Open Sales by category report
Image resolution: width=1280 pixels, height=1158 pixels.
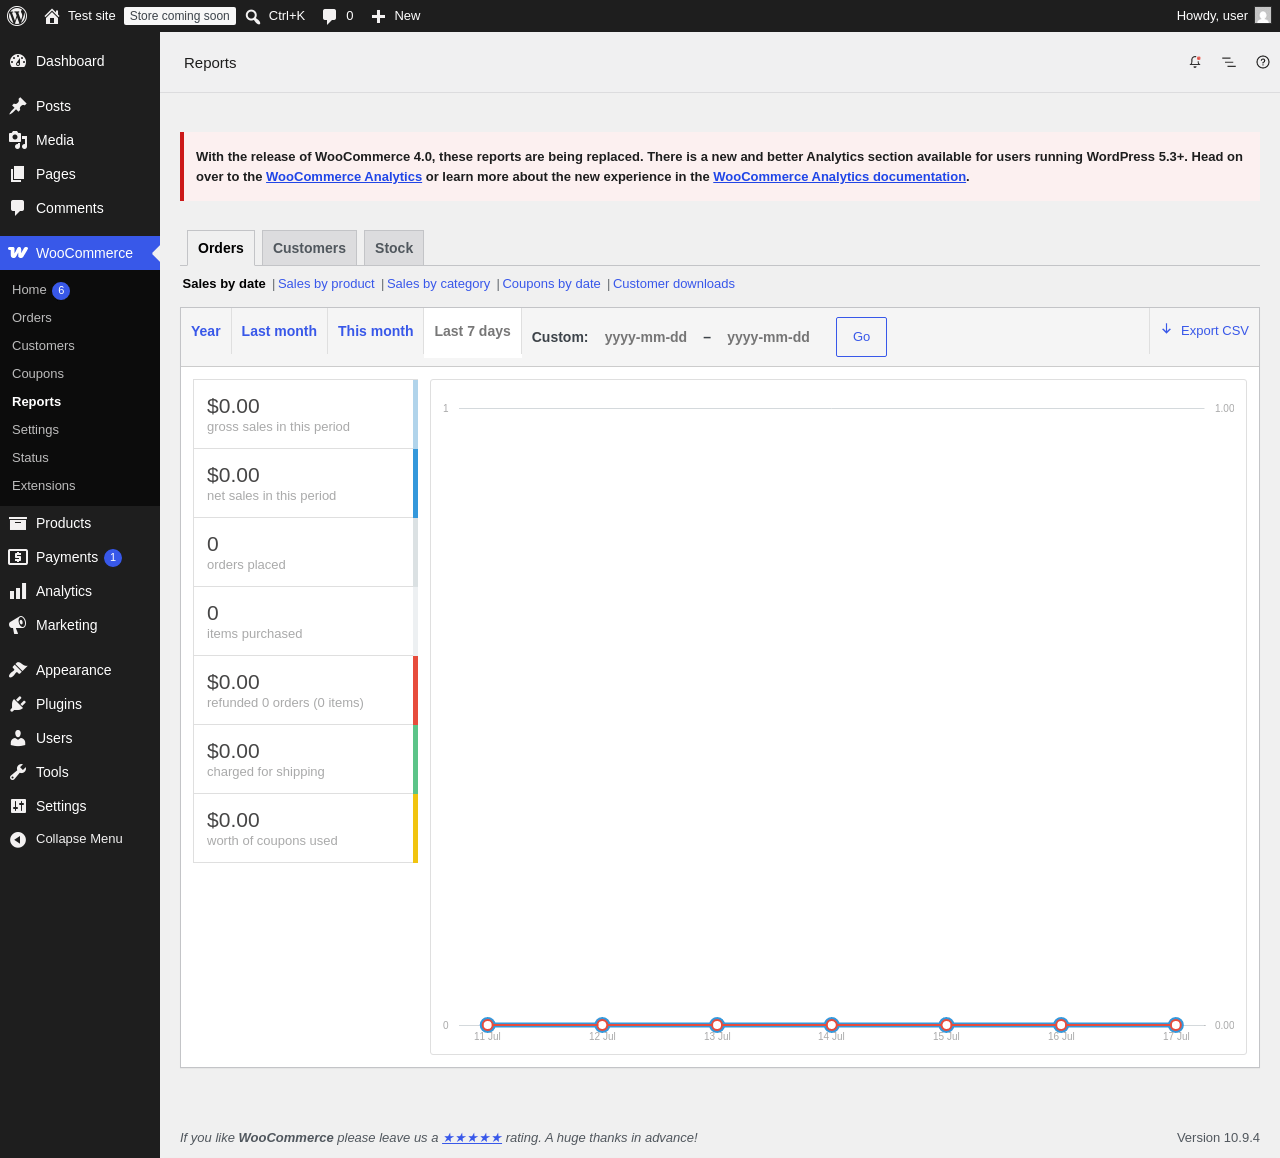pyautogui.click(x=438, y=284)
